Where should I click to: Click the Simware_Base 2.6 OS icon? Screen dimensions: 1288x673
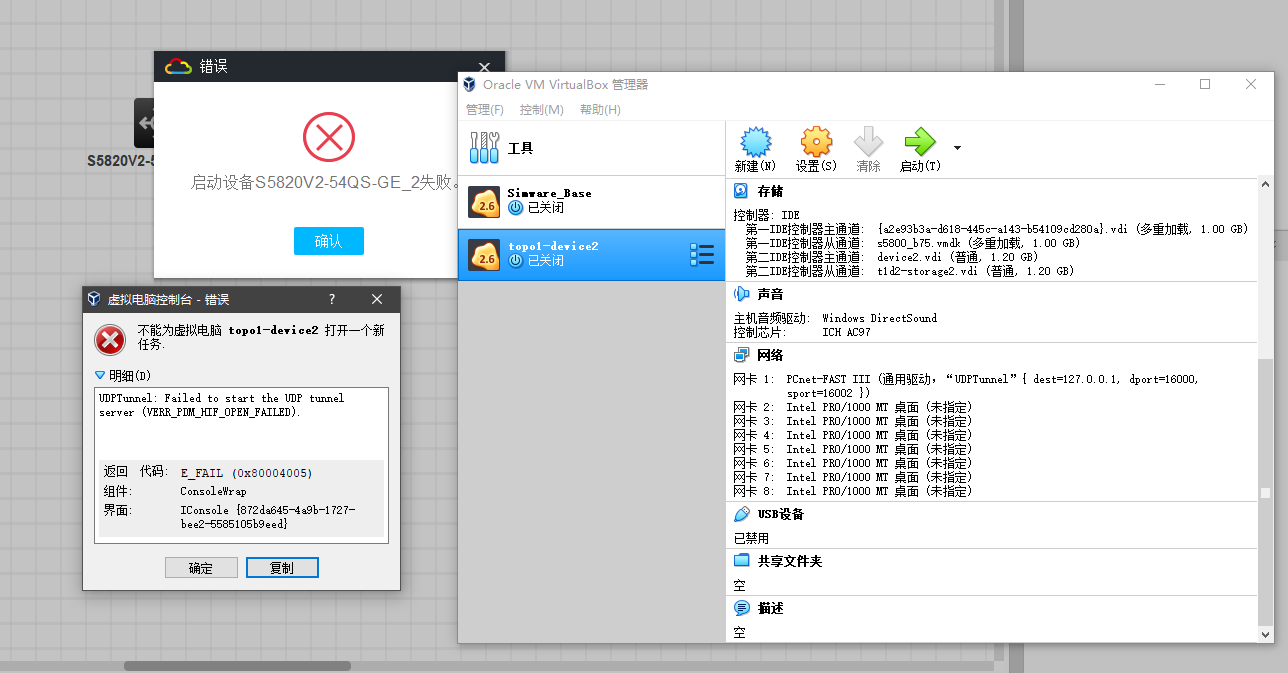(485, 202)
